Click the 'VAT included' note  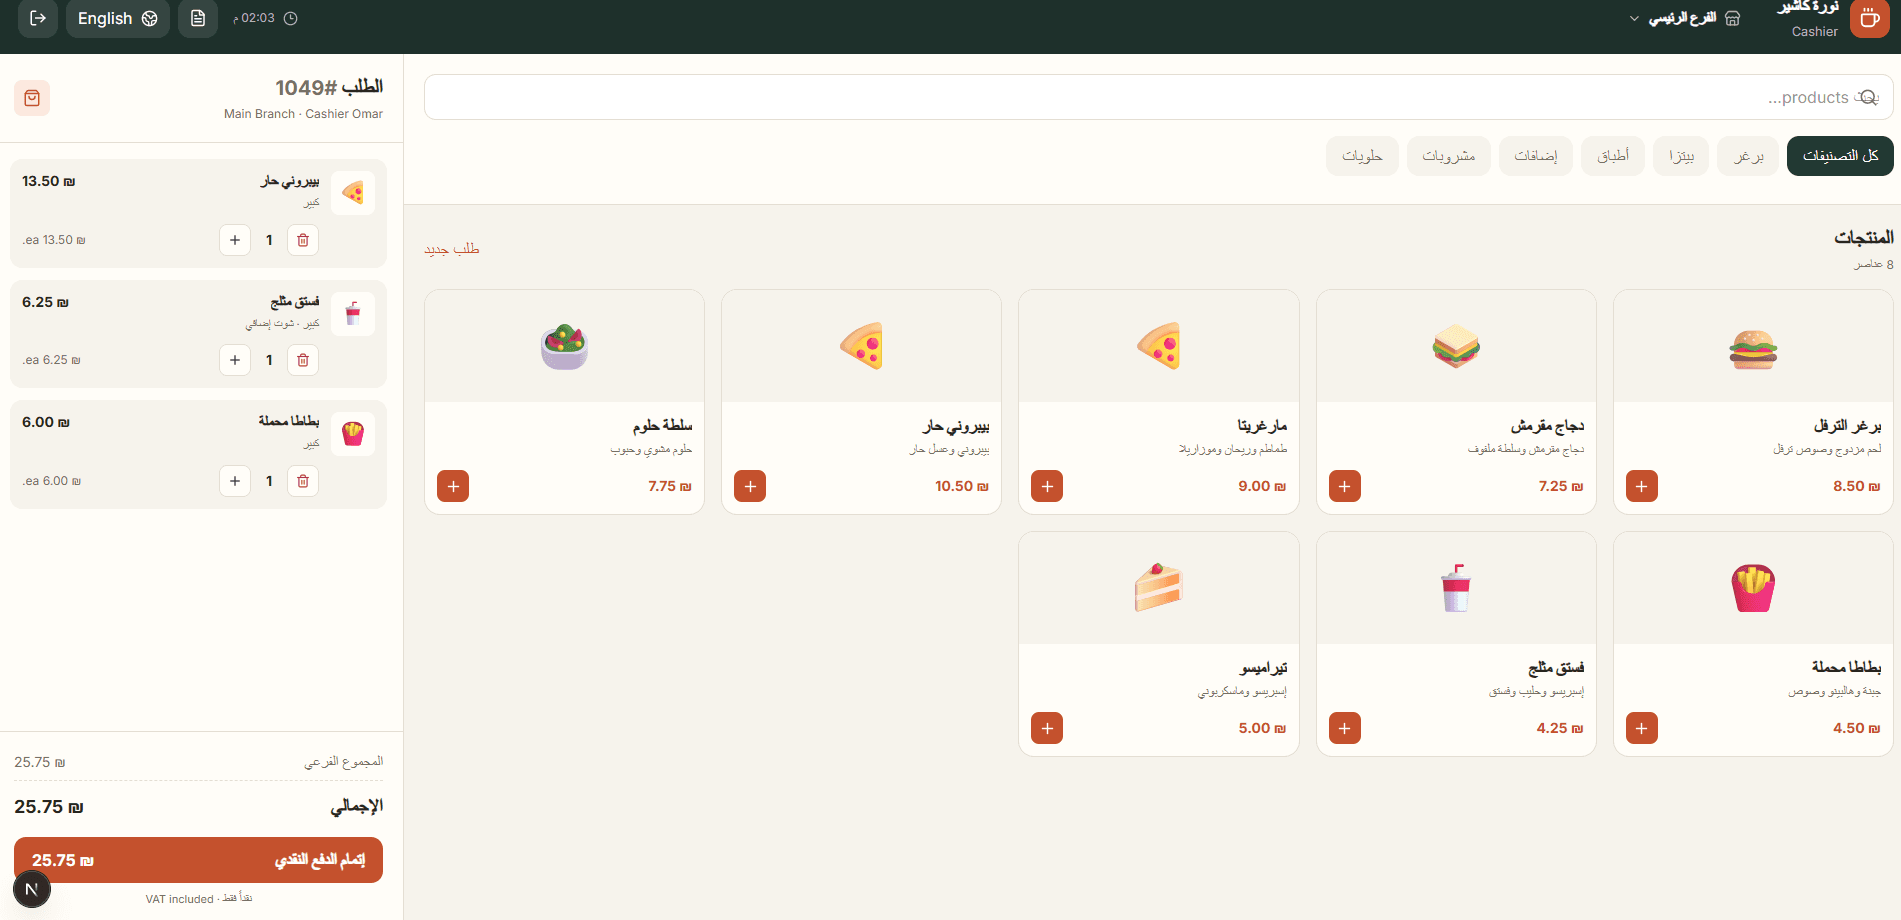click(179, 899)
